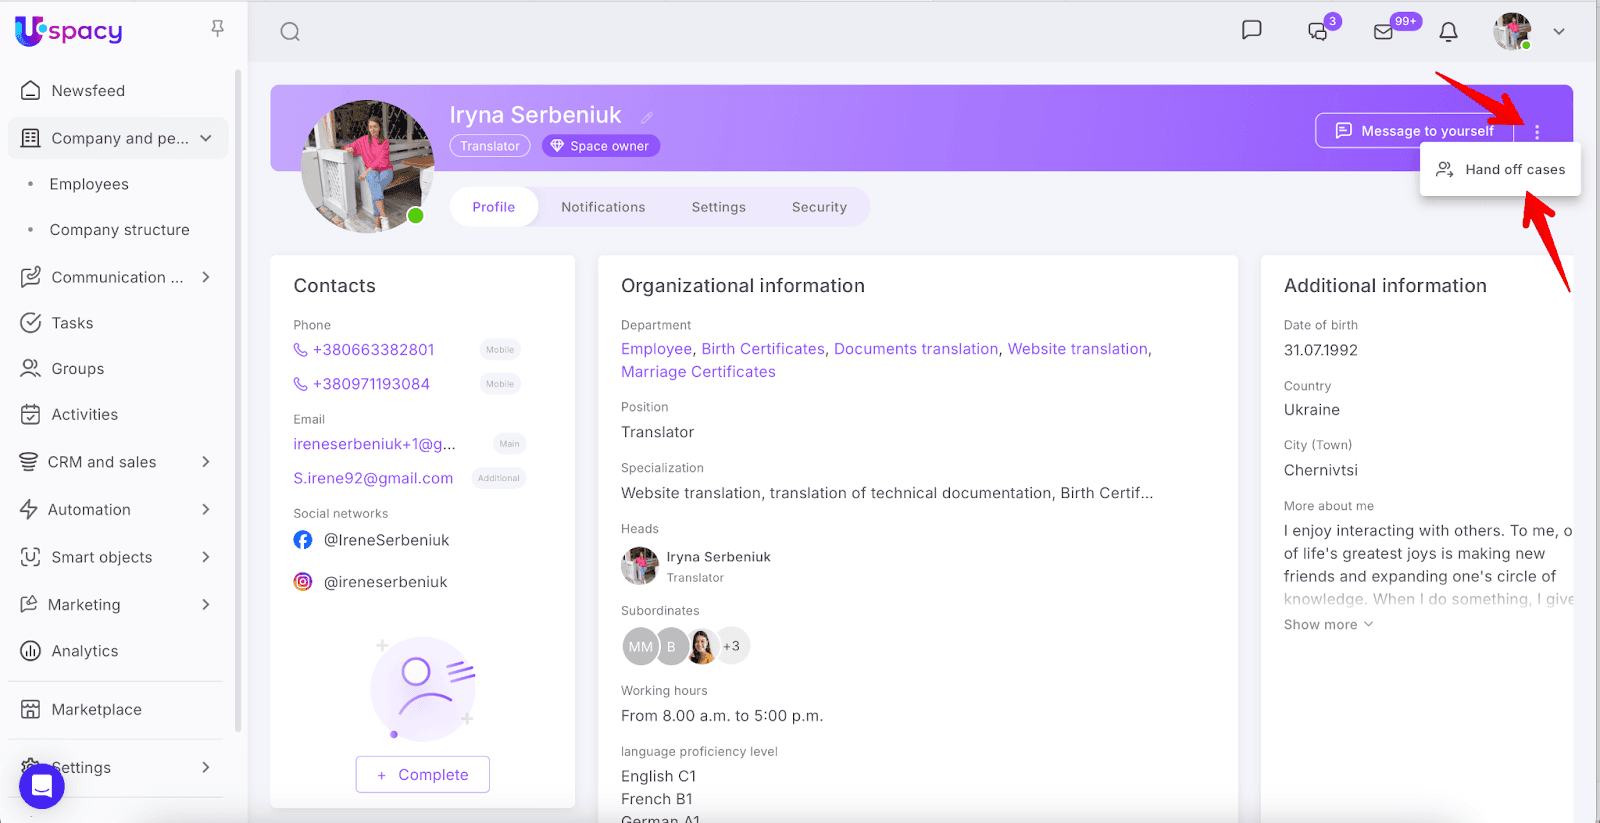Screen dimensions: 1600x823
Task: Open the user account dropdown arrow
Action: pos(1558,32)
